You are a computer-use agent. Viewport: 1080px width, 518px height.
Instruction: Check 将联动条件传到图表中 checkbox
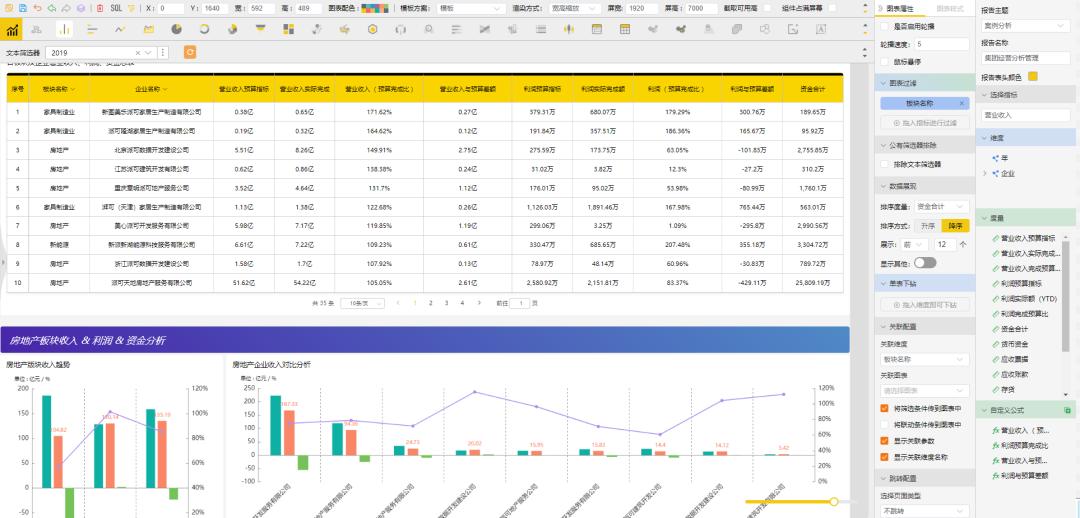pyautogui.click(x=885, y=424)
